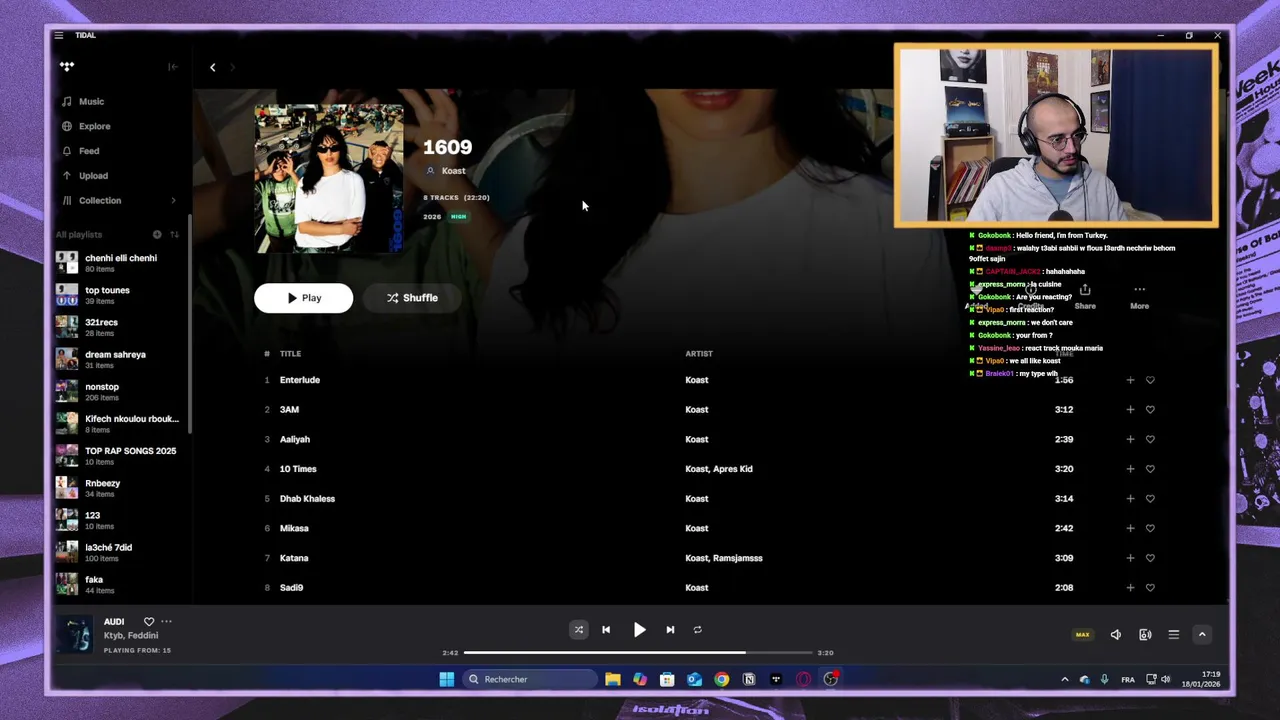
Task: Open artist Apres Kid on 10 Times
Action: [x=735, y=469]
